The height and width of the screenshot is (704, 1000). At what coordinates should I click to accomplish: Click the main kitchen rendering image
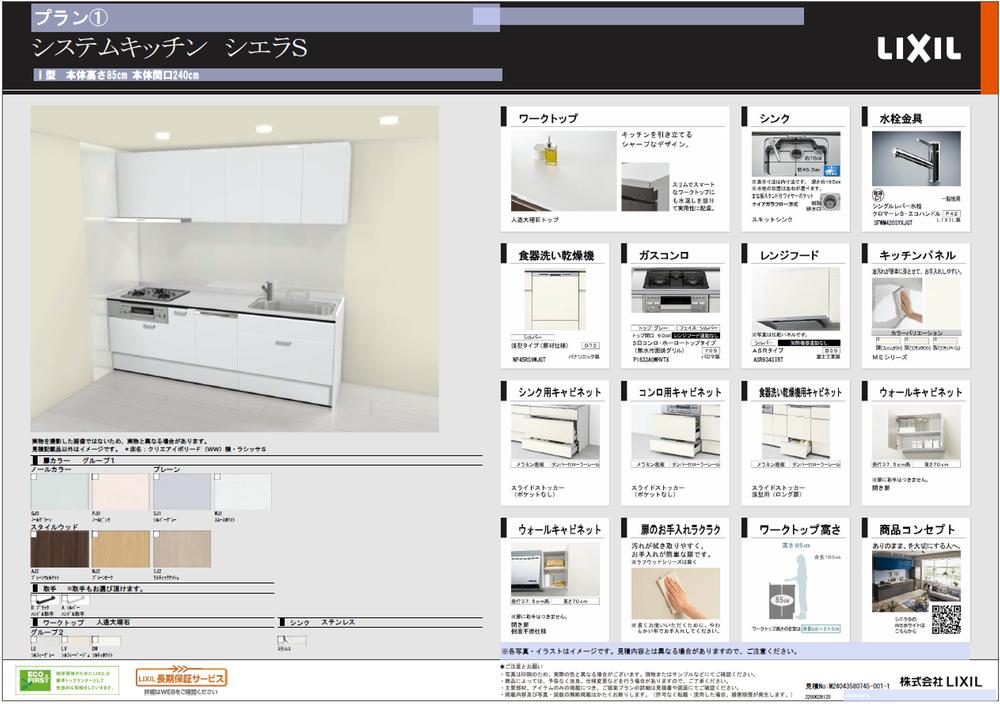[x=235, y=268]
